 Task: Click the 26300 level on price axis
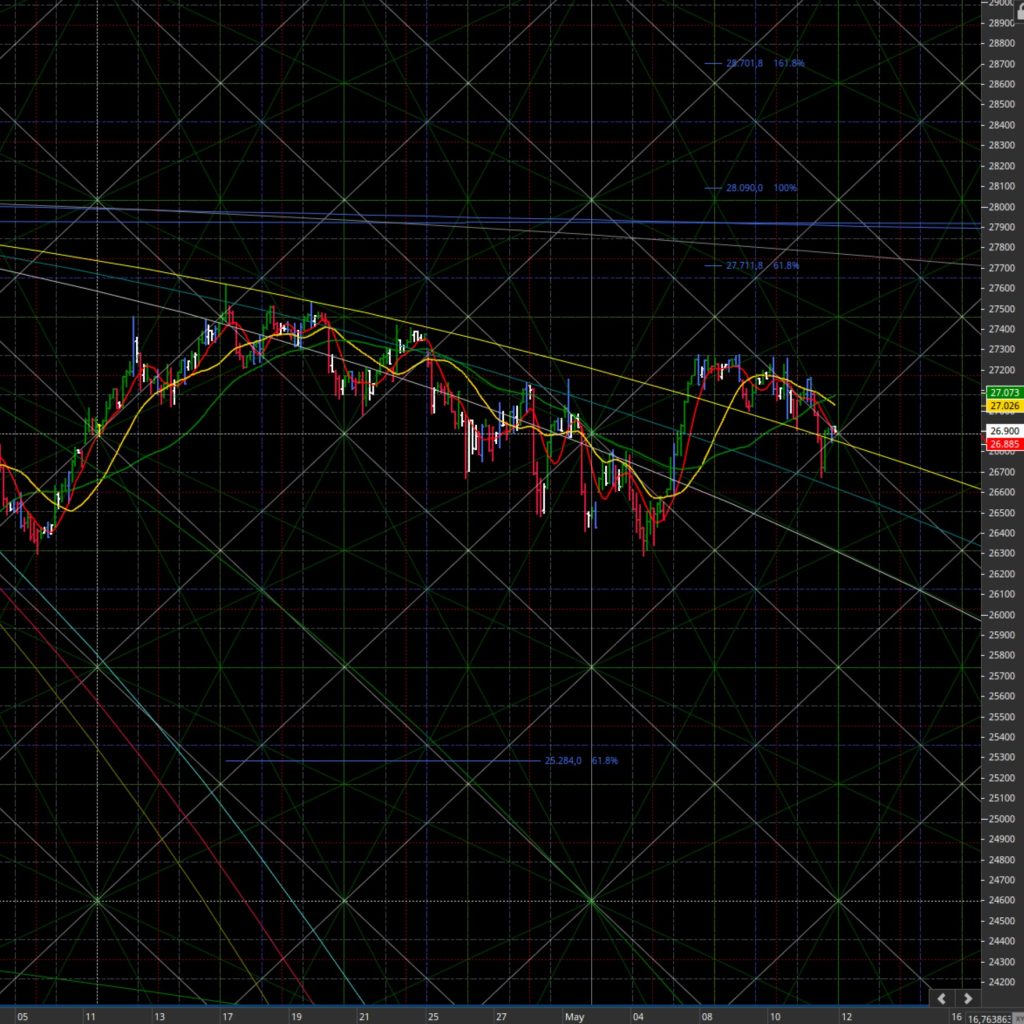[1001, 554]
